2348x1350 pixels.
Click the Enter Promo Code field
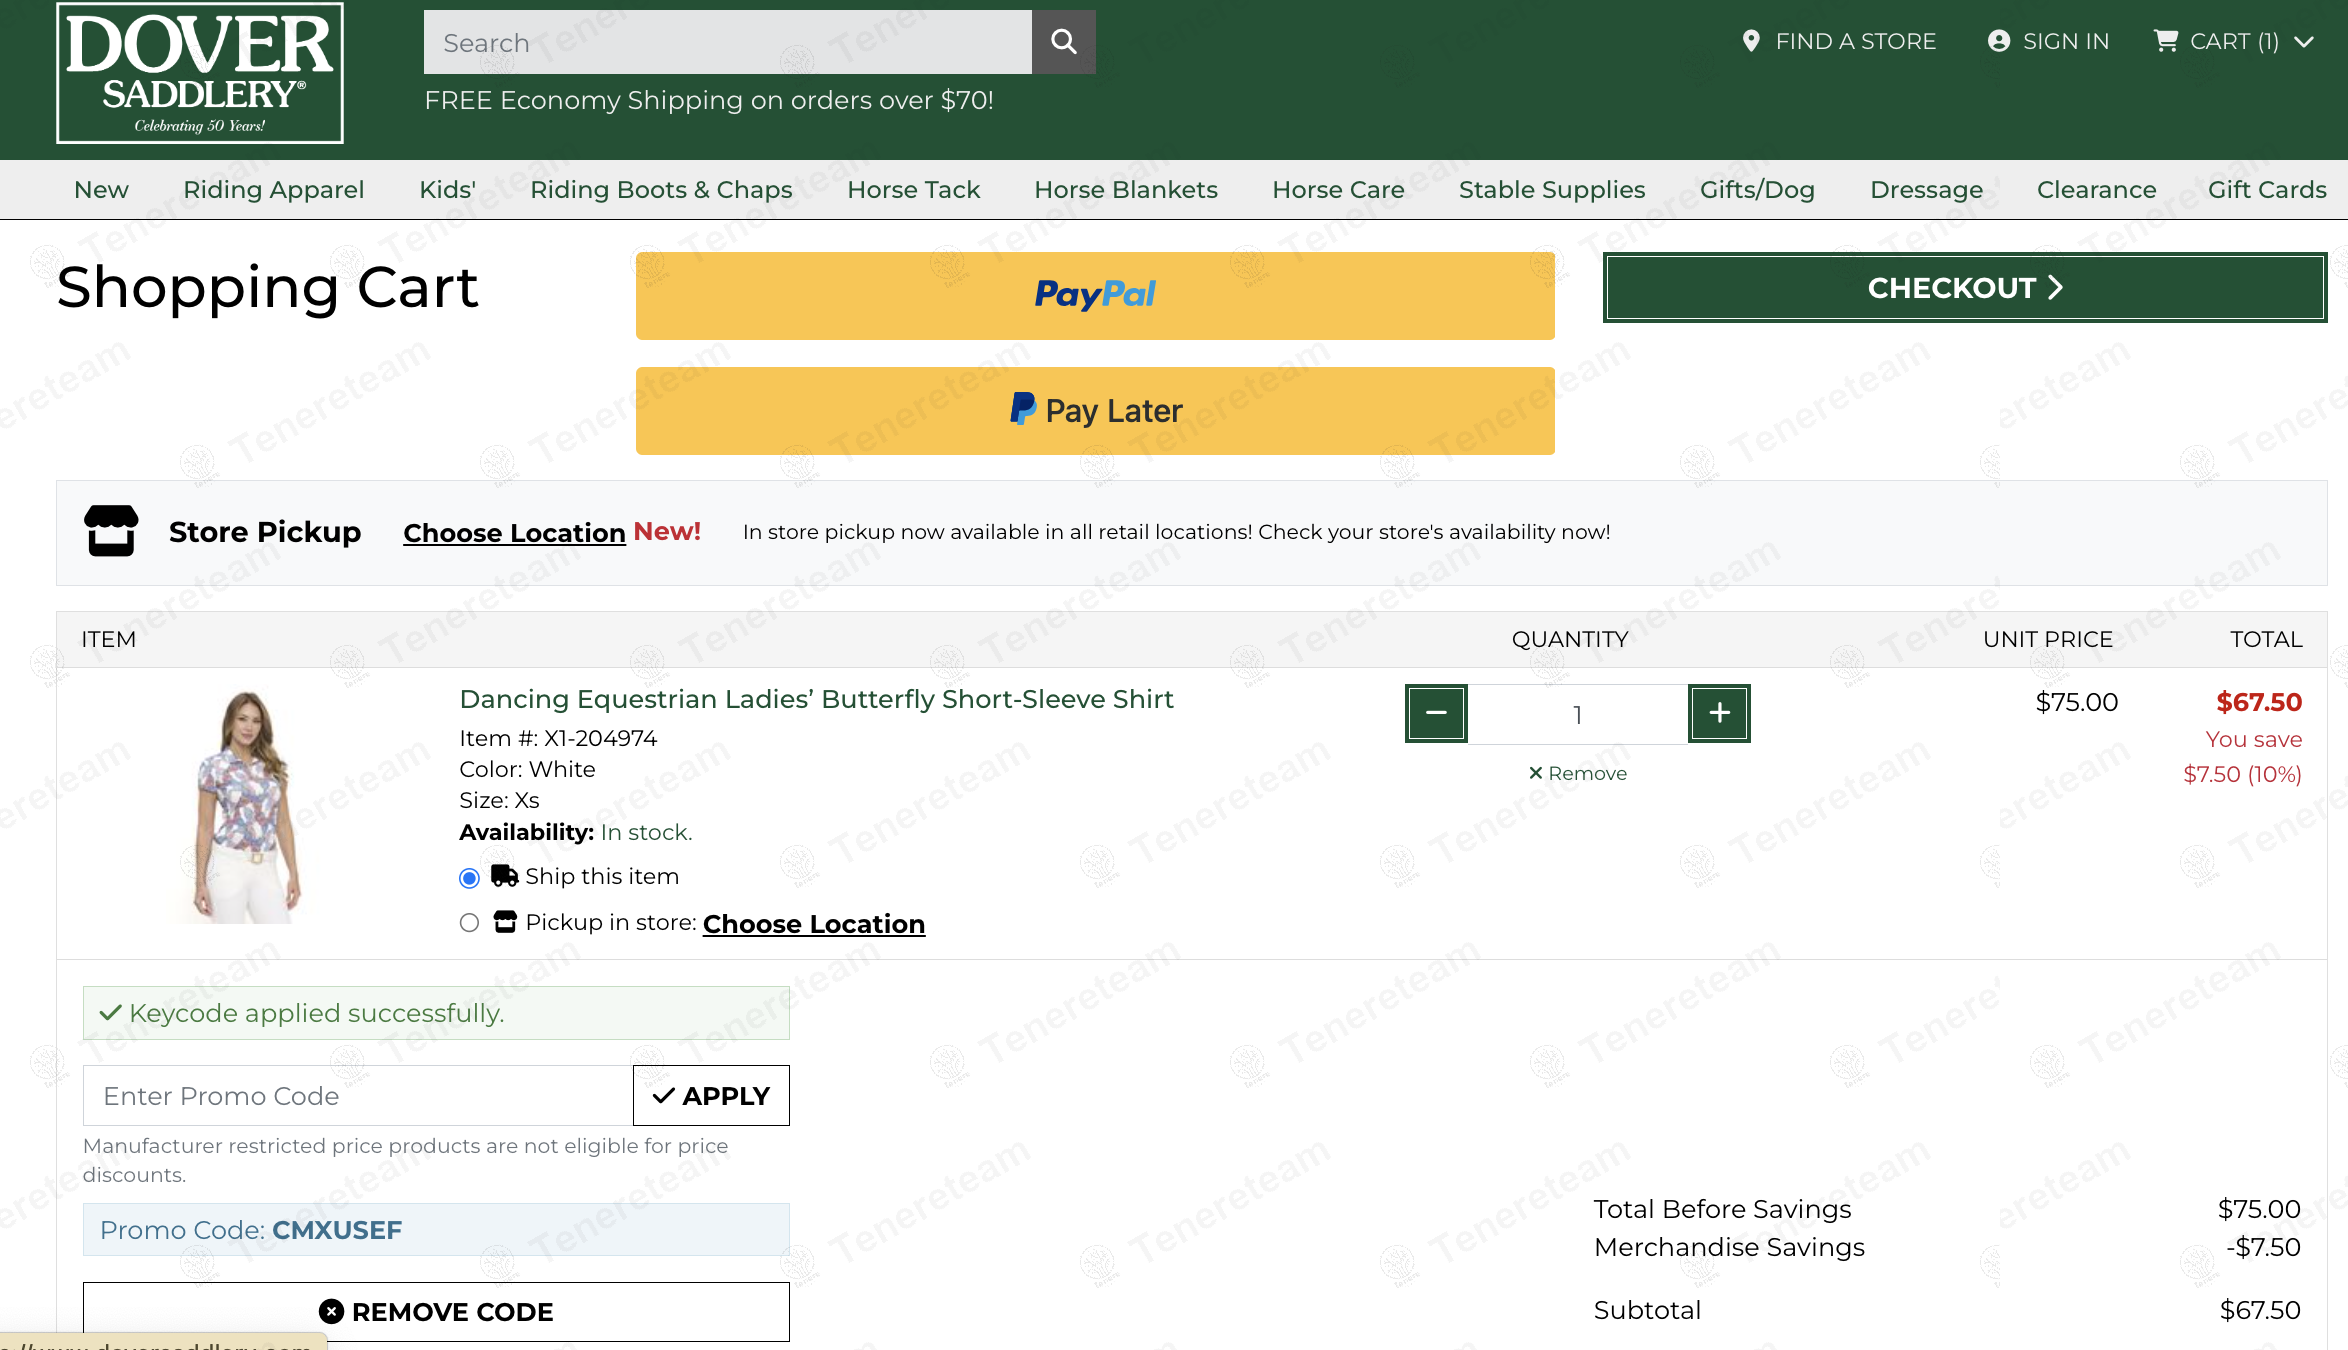pos(357,1096)
